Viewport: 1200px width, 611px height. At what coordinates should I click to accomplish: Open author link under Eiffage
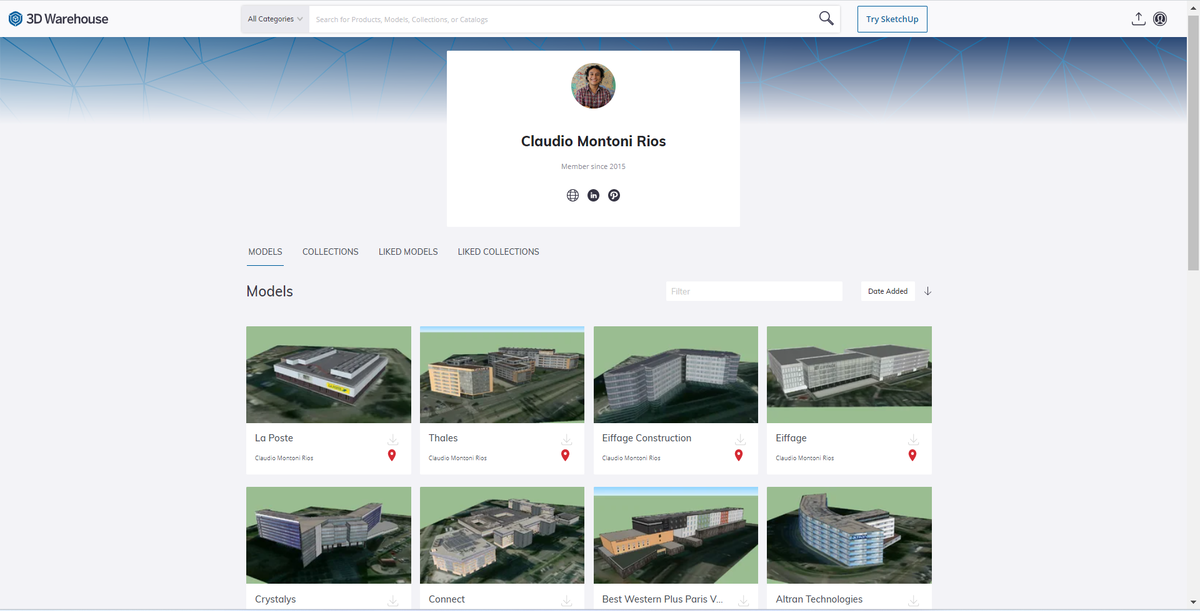(x=805, y=458)
